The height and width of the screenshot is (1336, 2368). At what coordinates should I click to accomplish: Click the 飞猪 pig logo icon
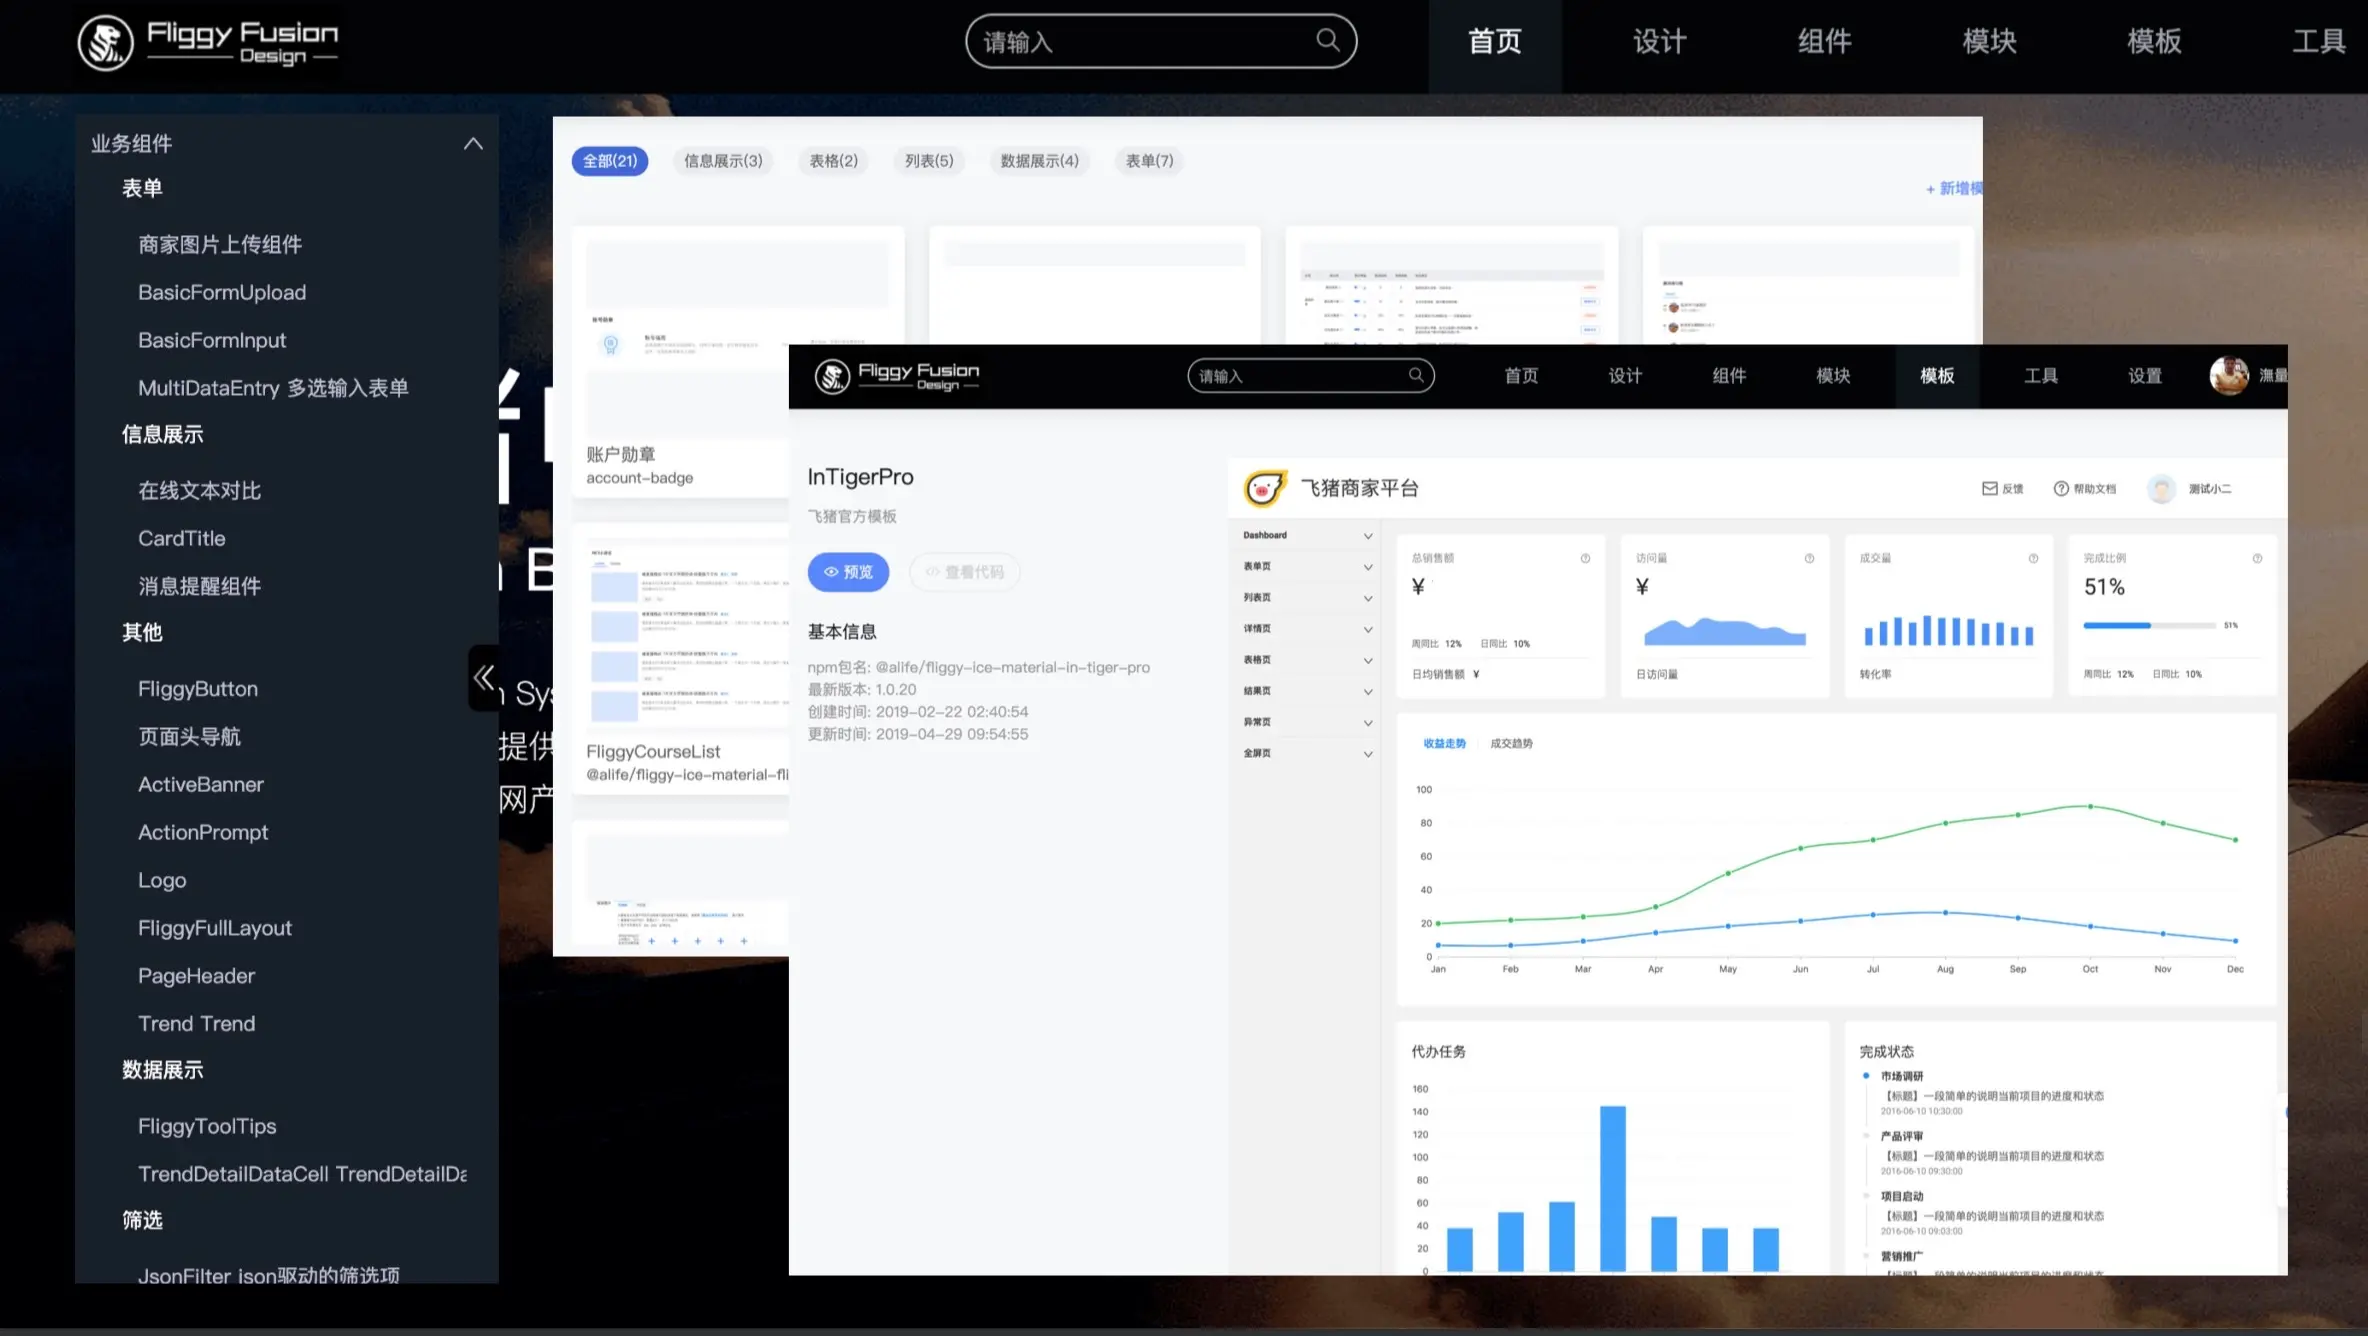(1264, 488)
